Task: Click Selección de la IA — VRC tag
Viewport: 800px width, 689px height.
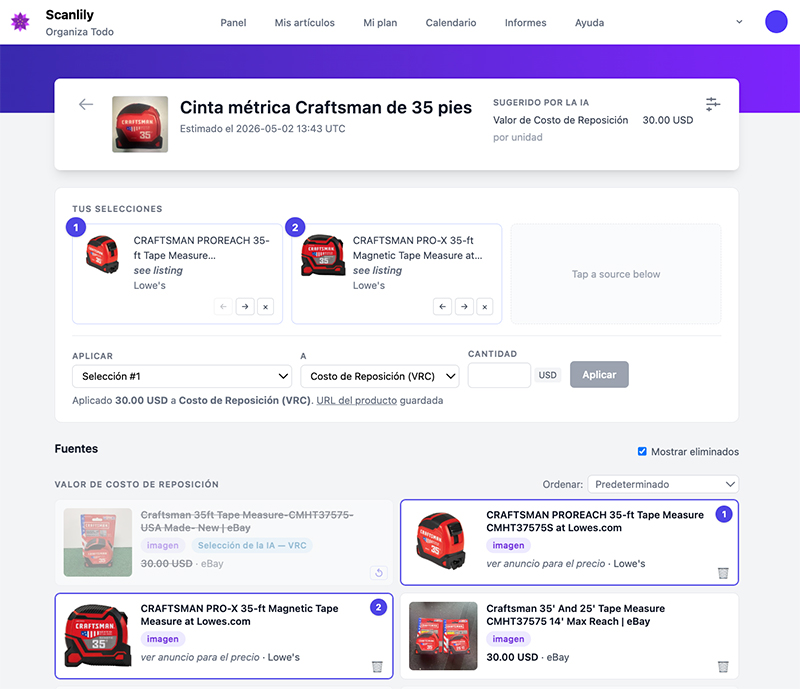Action: pos(252,545)
